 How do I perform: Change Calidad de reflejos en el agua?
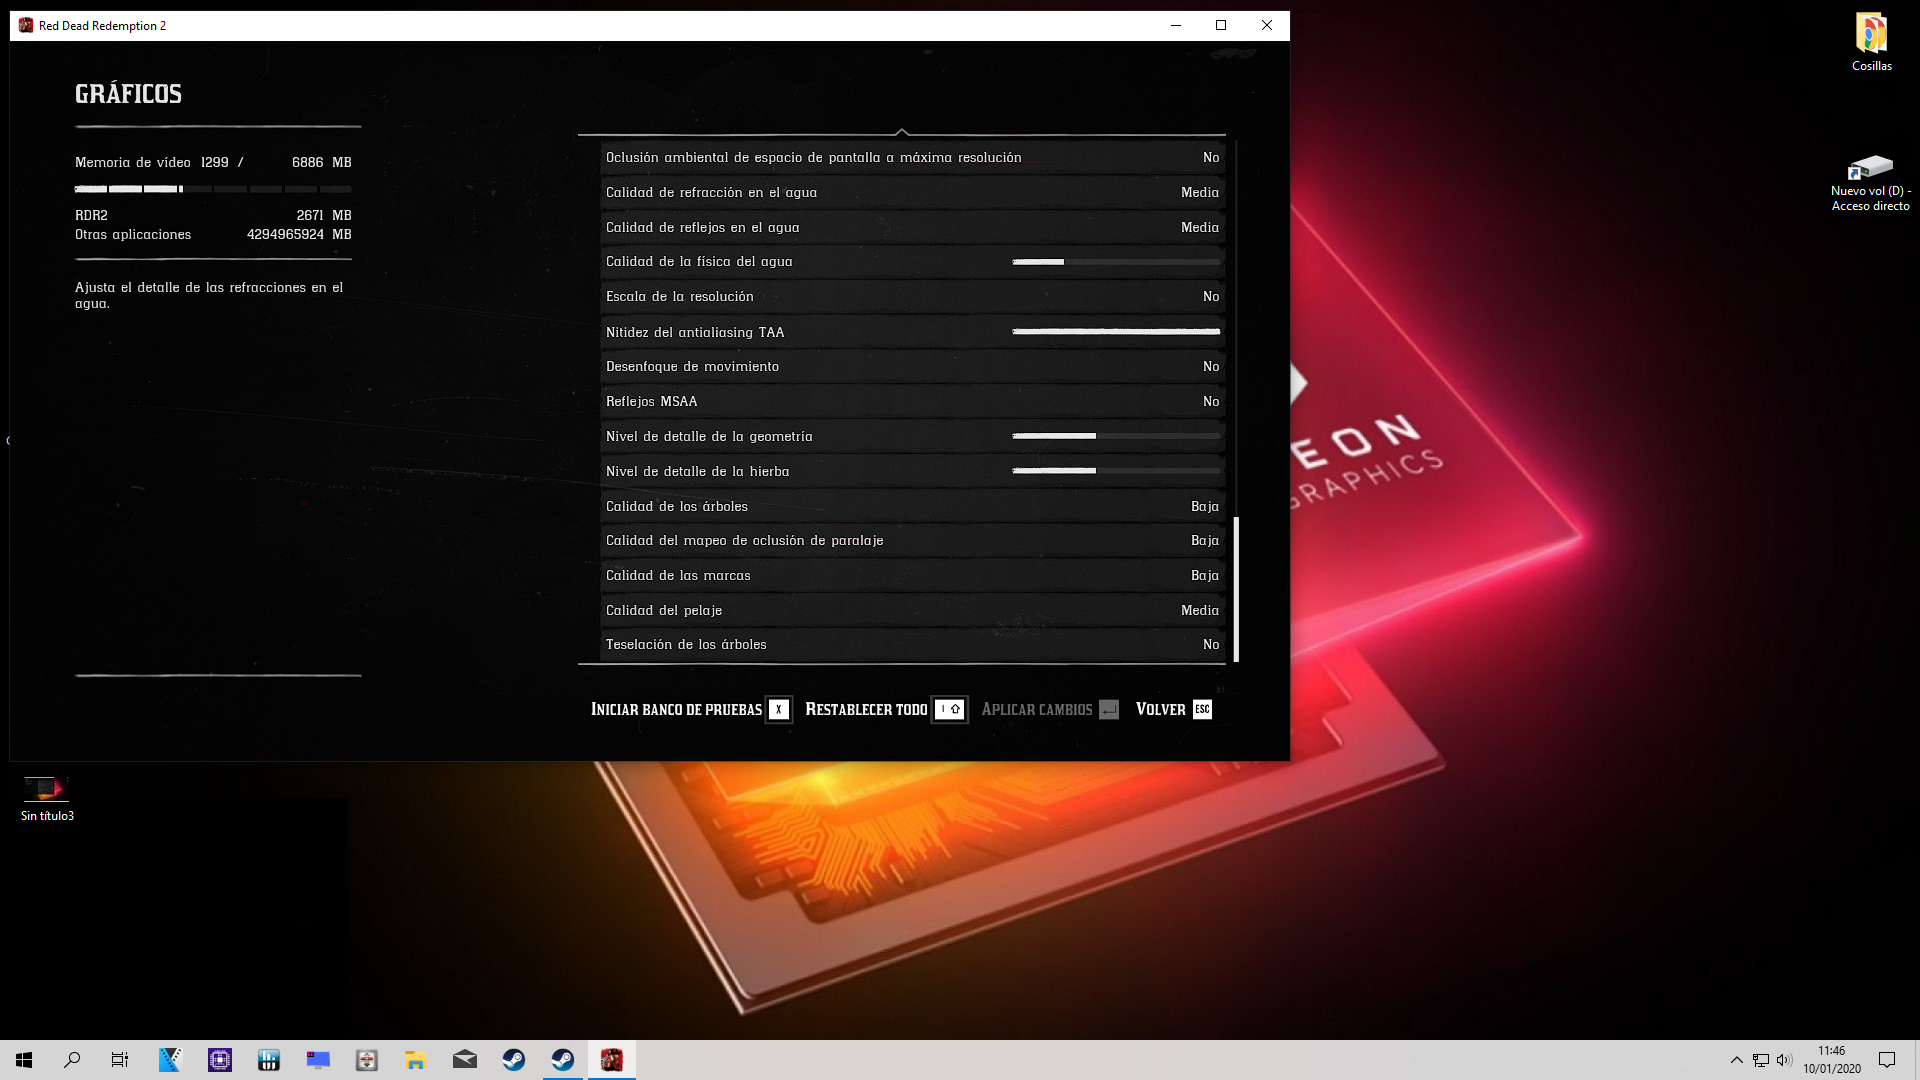pos(1199,228)
